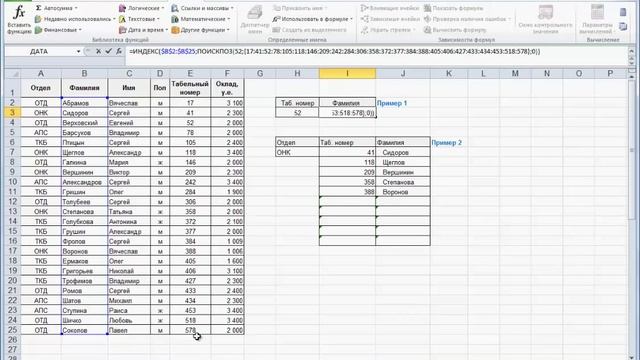This screenshot has width=640, height=360.
Task: Open the Математические functions dropdown
Action: tap(201, 19)
